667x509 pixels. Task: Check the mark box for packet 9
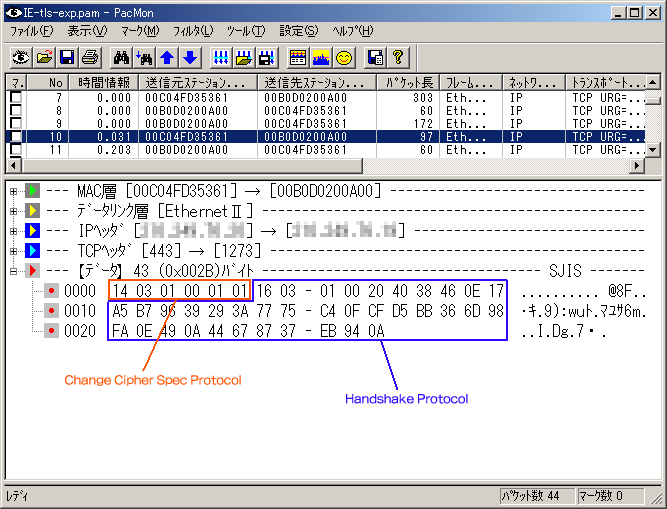click(x=15, y=123)
